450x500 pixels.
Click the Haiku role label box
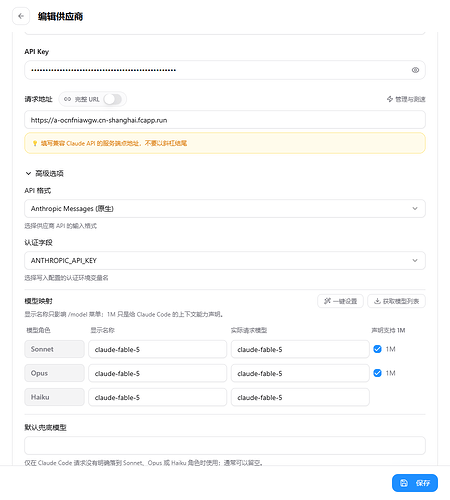(x=54, y=397)
